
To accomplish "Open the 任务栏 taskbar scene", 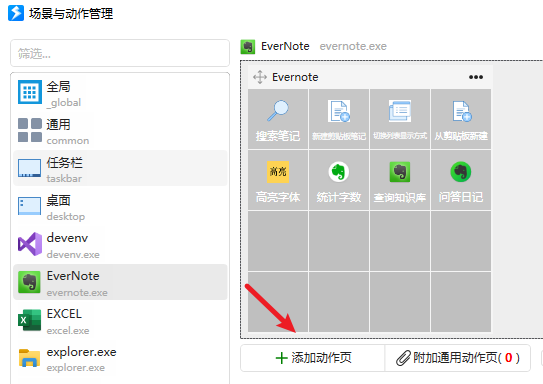I will coord(120,169).
